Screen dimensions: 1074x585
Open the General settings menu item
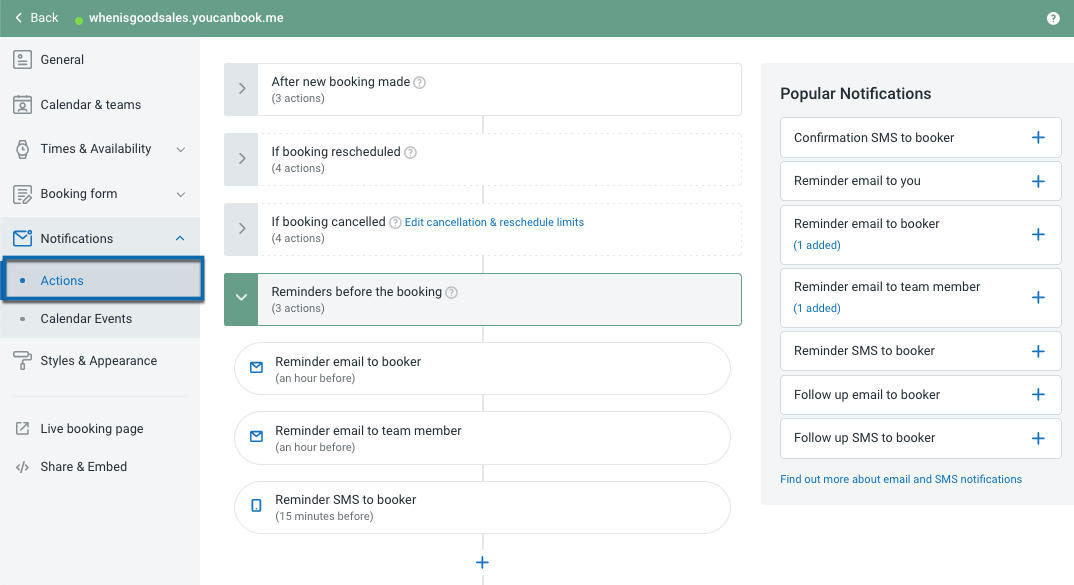point(62,60)
